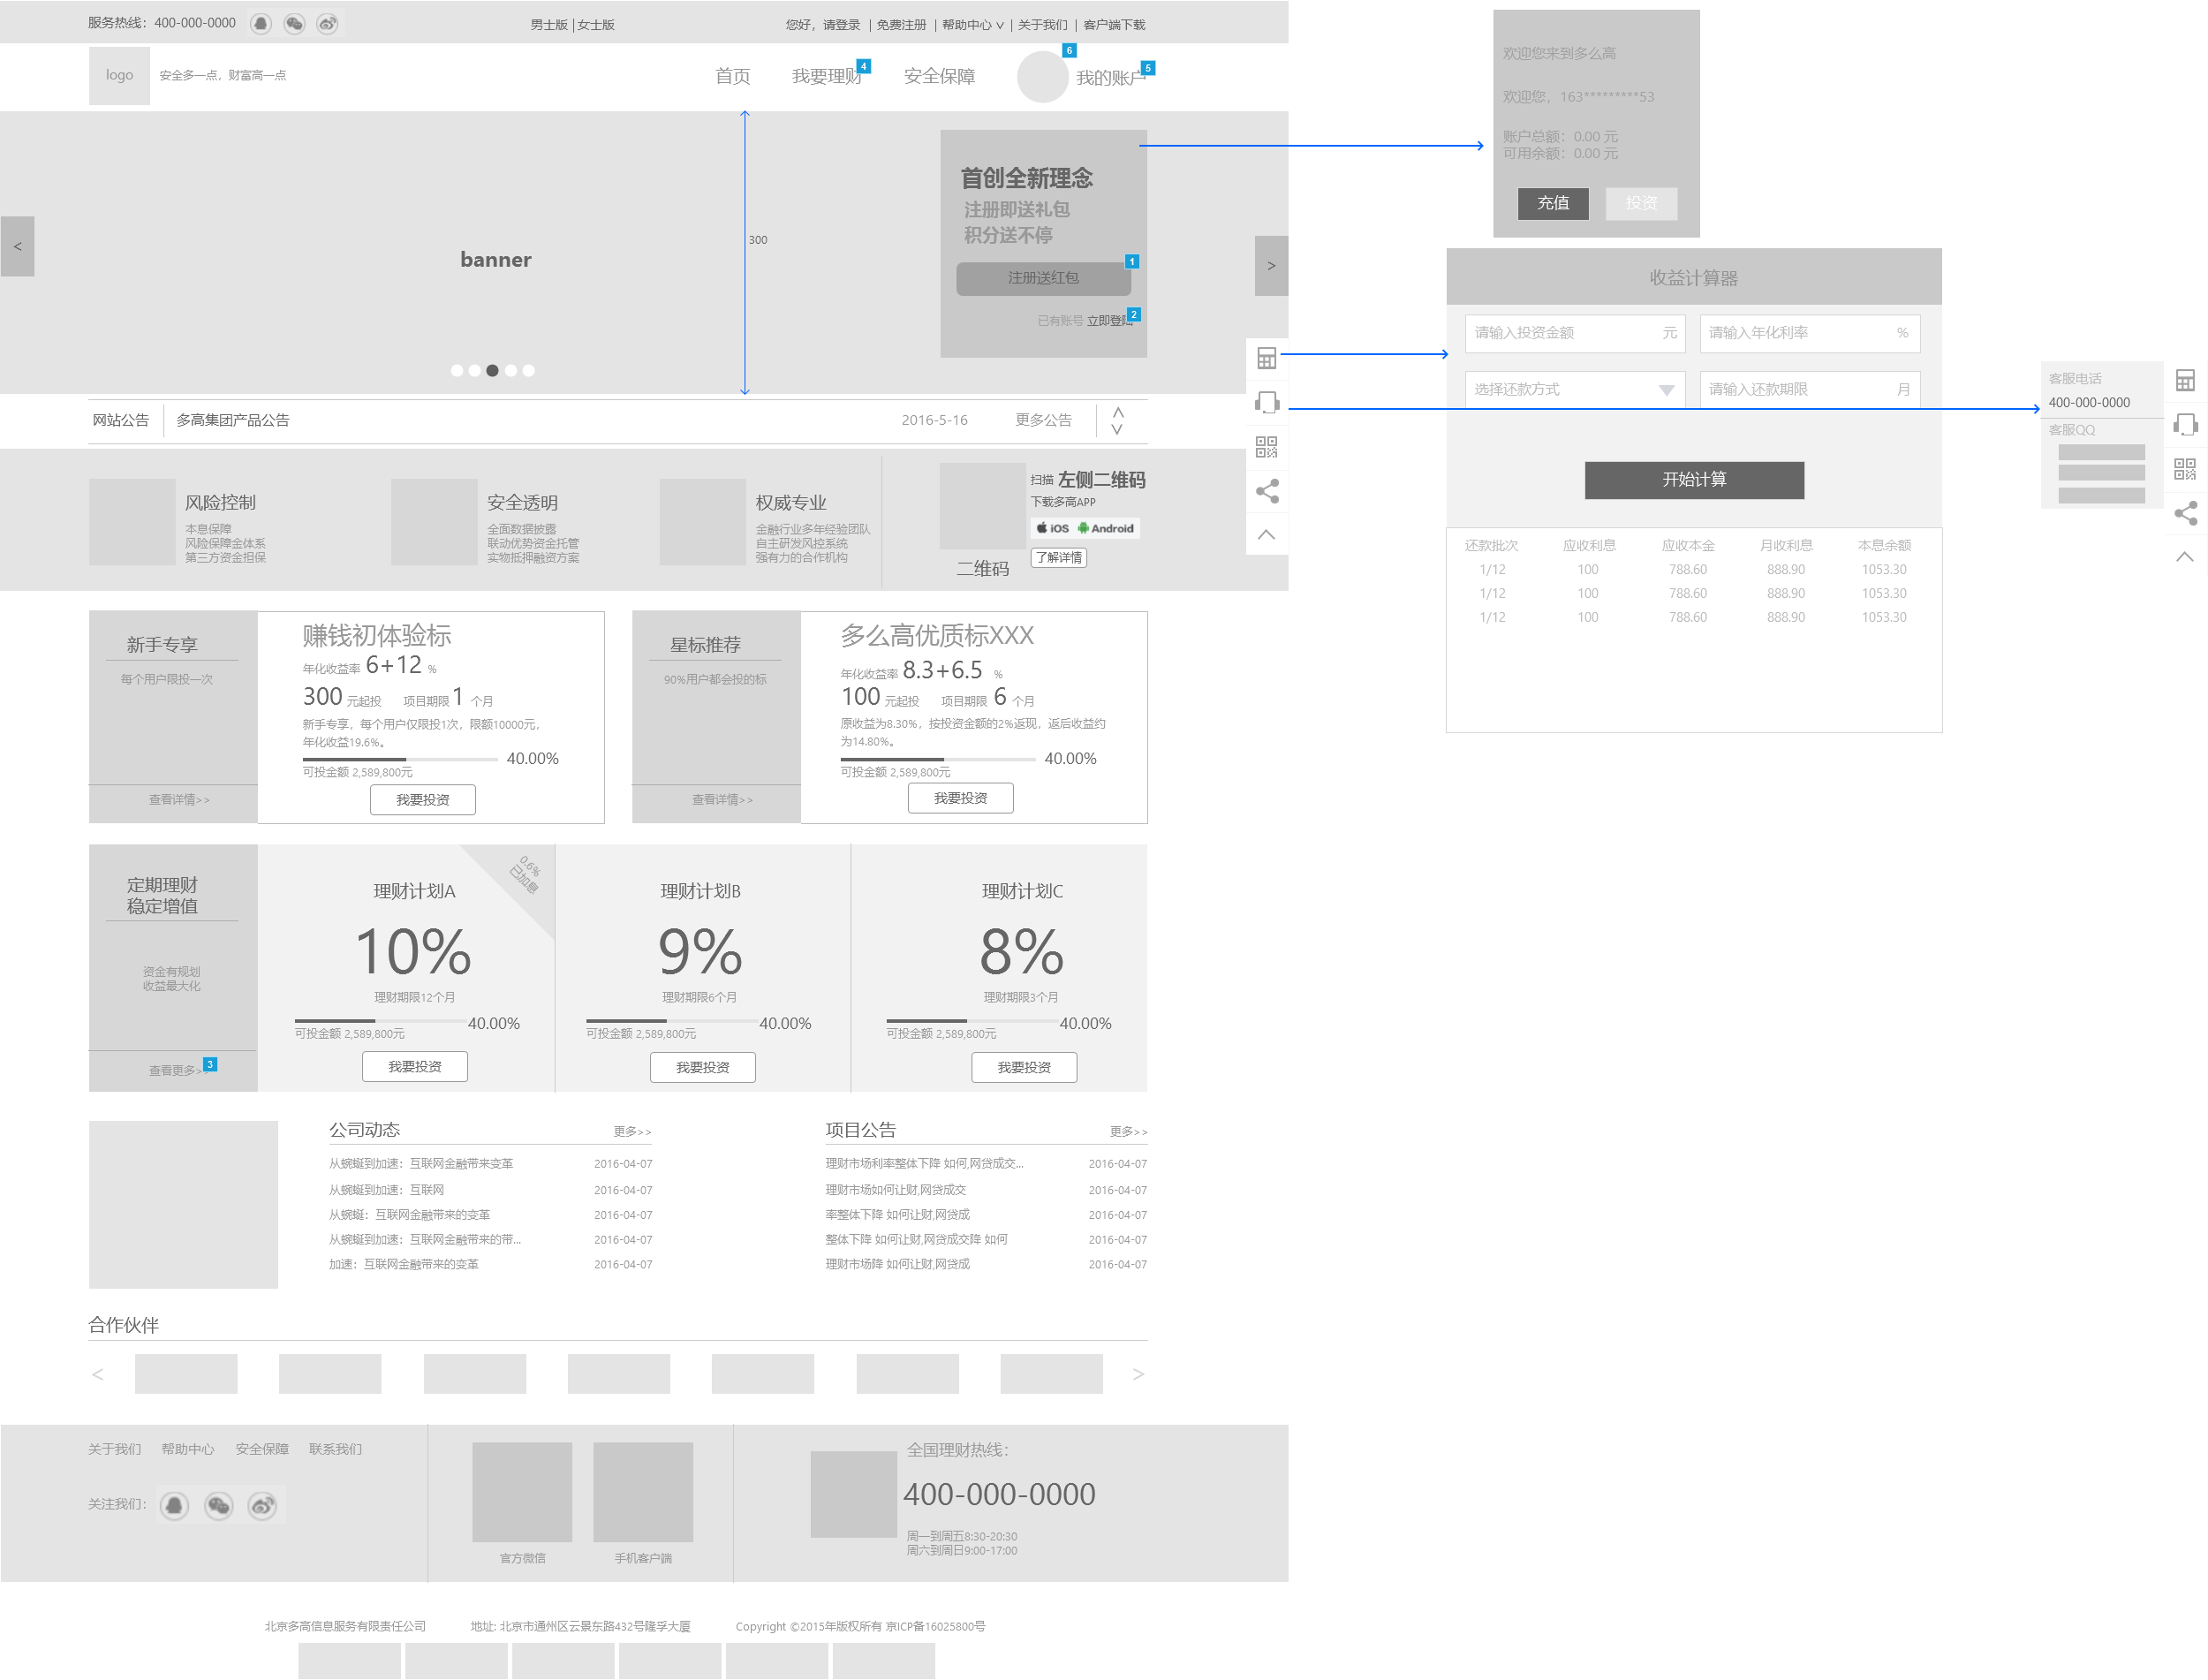Click headset icon in the expanded right sidebar
Image resolution: width=2208 pixels, height=1680 pixels.
pyautogui.click(x=2185, y=425)
